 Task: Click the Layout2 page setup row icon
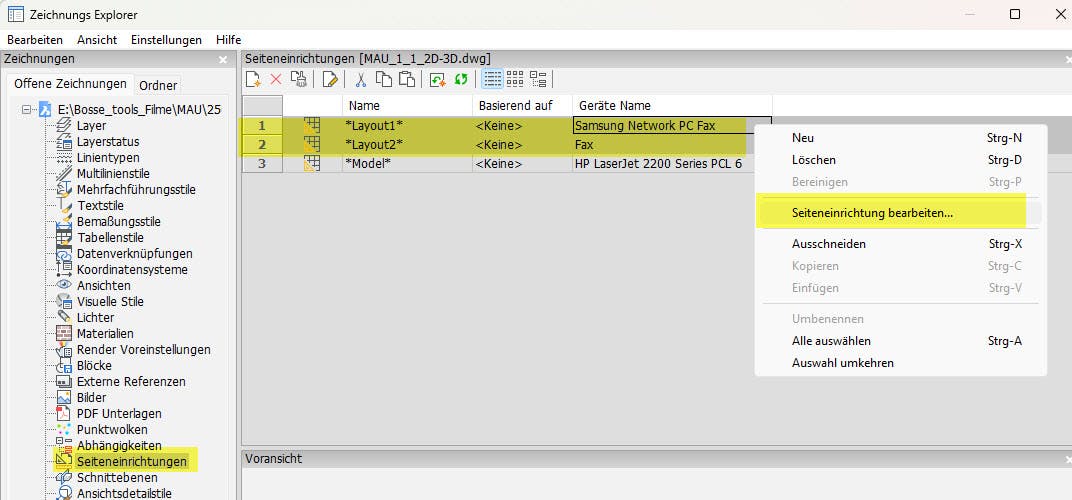(312, 144)
